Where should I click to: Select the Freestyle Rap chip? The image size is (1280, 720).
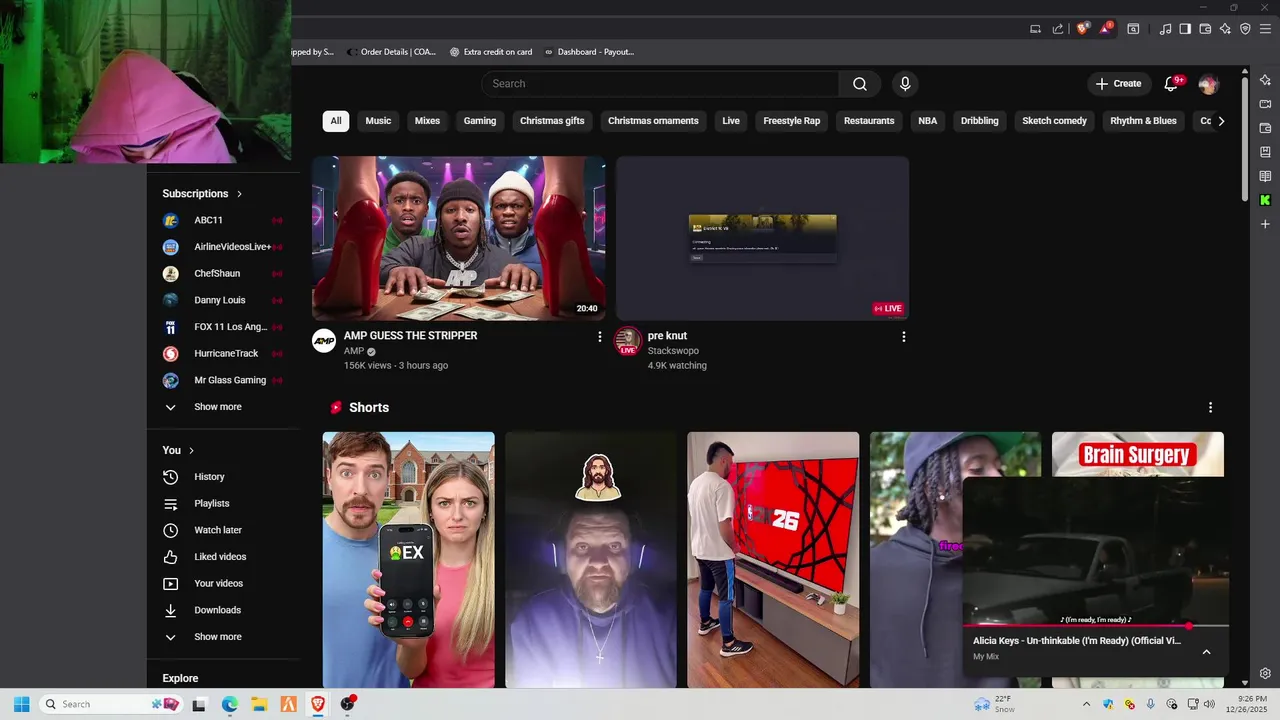click(x=792, y=121)
